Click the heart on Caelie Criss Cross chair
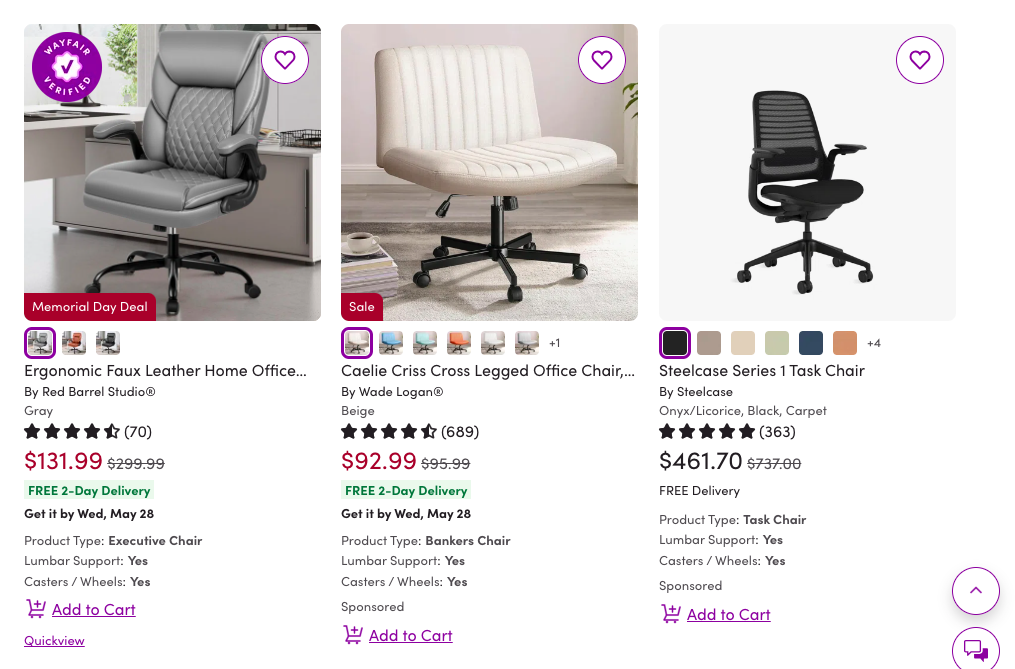The image size is (1015, 669). pyautogui.click(x=602, y=60)
